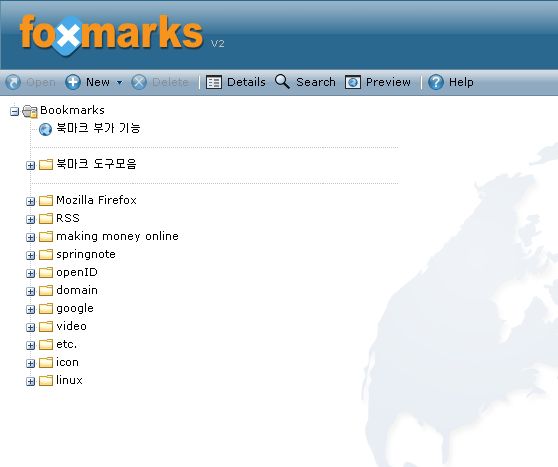Select the springnote label
The width and height of the screenshot is (558, 467).
(x=86, y=255)
